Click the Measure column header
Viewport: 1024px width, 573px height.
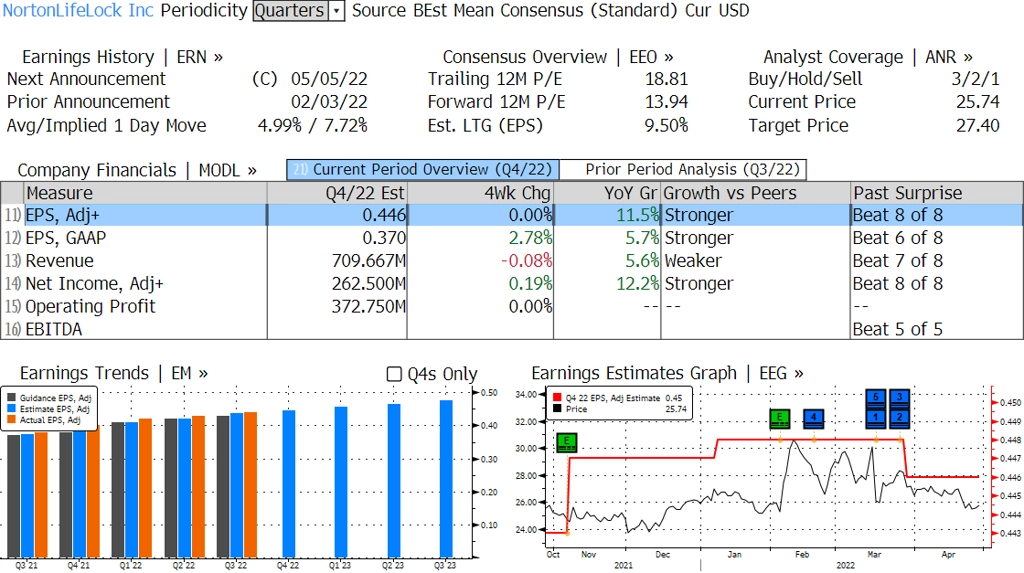(145, 193)
